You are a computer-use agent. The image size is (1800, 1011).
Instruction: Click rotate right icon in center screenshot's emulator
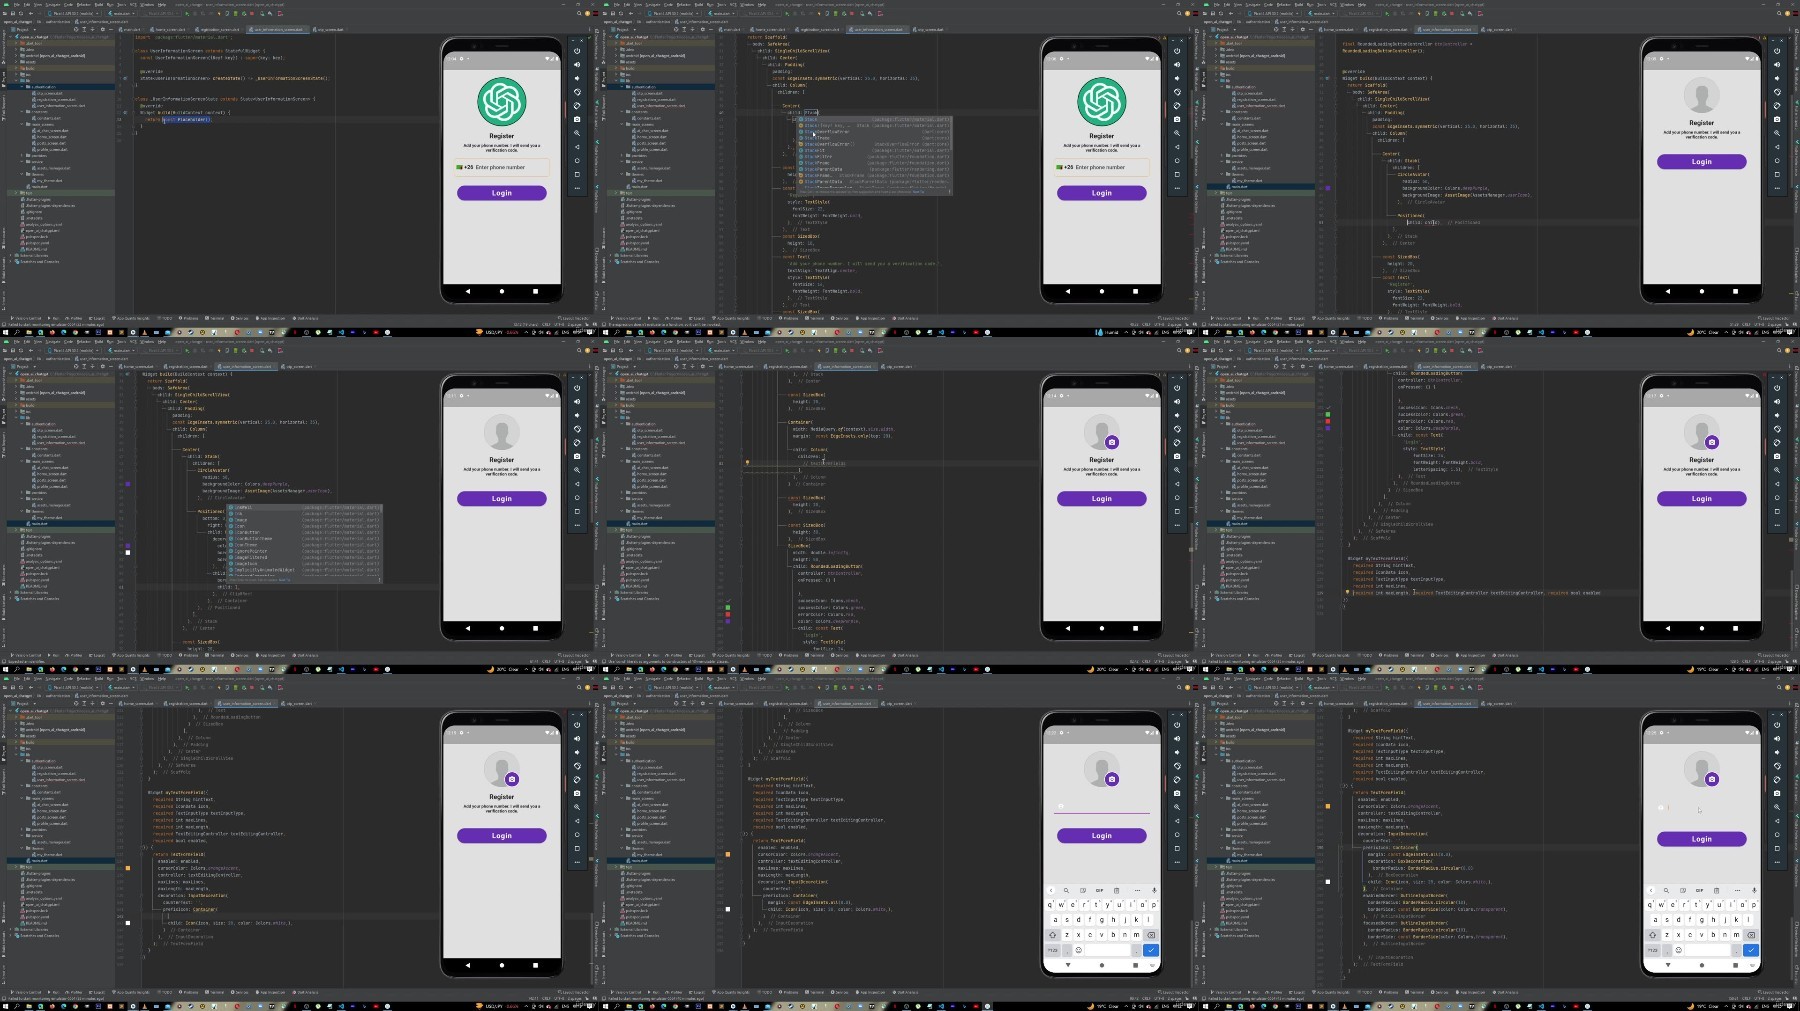[x=1177, y=443]
